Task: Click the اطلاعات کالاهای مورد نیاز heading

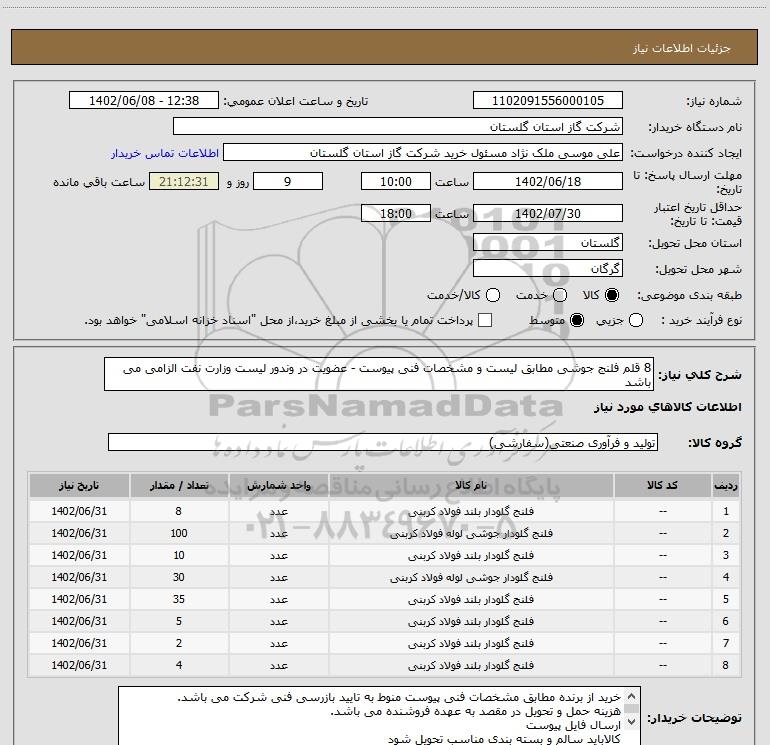Action: tap(668, 407)
